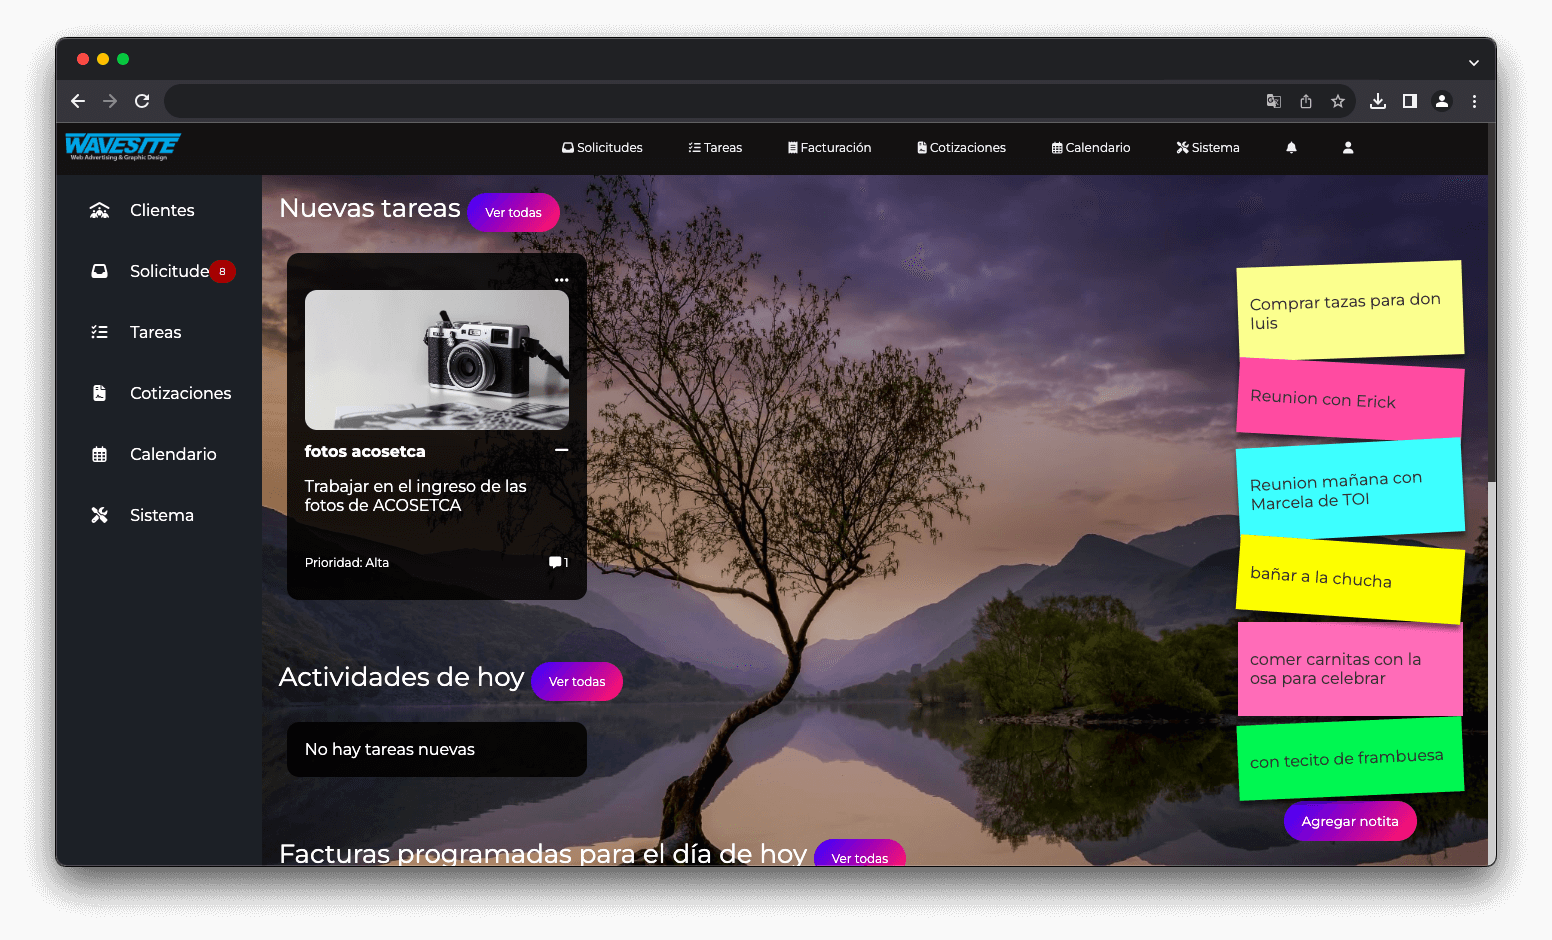This screenshot has width=1552, height=940.
Task: Click Ver todas next to Nuevas tareas
Action: click(x=513, y=212)
